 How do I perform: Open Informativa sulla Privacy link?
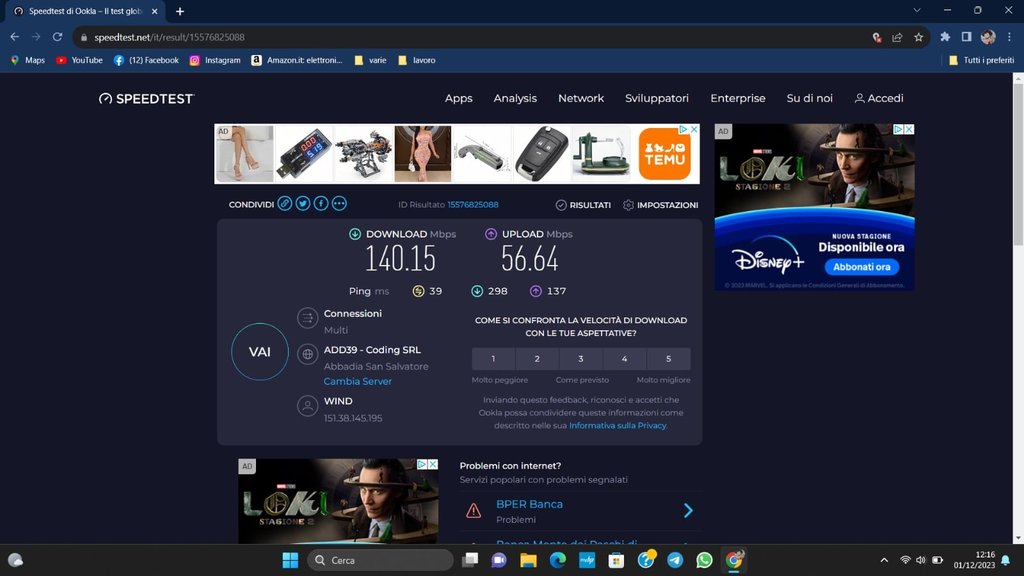click(617, 425)
